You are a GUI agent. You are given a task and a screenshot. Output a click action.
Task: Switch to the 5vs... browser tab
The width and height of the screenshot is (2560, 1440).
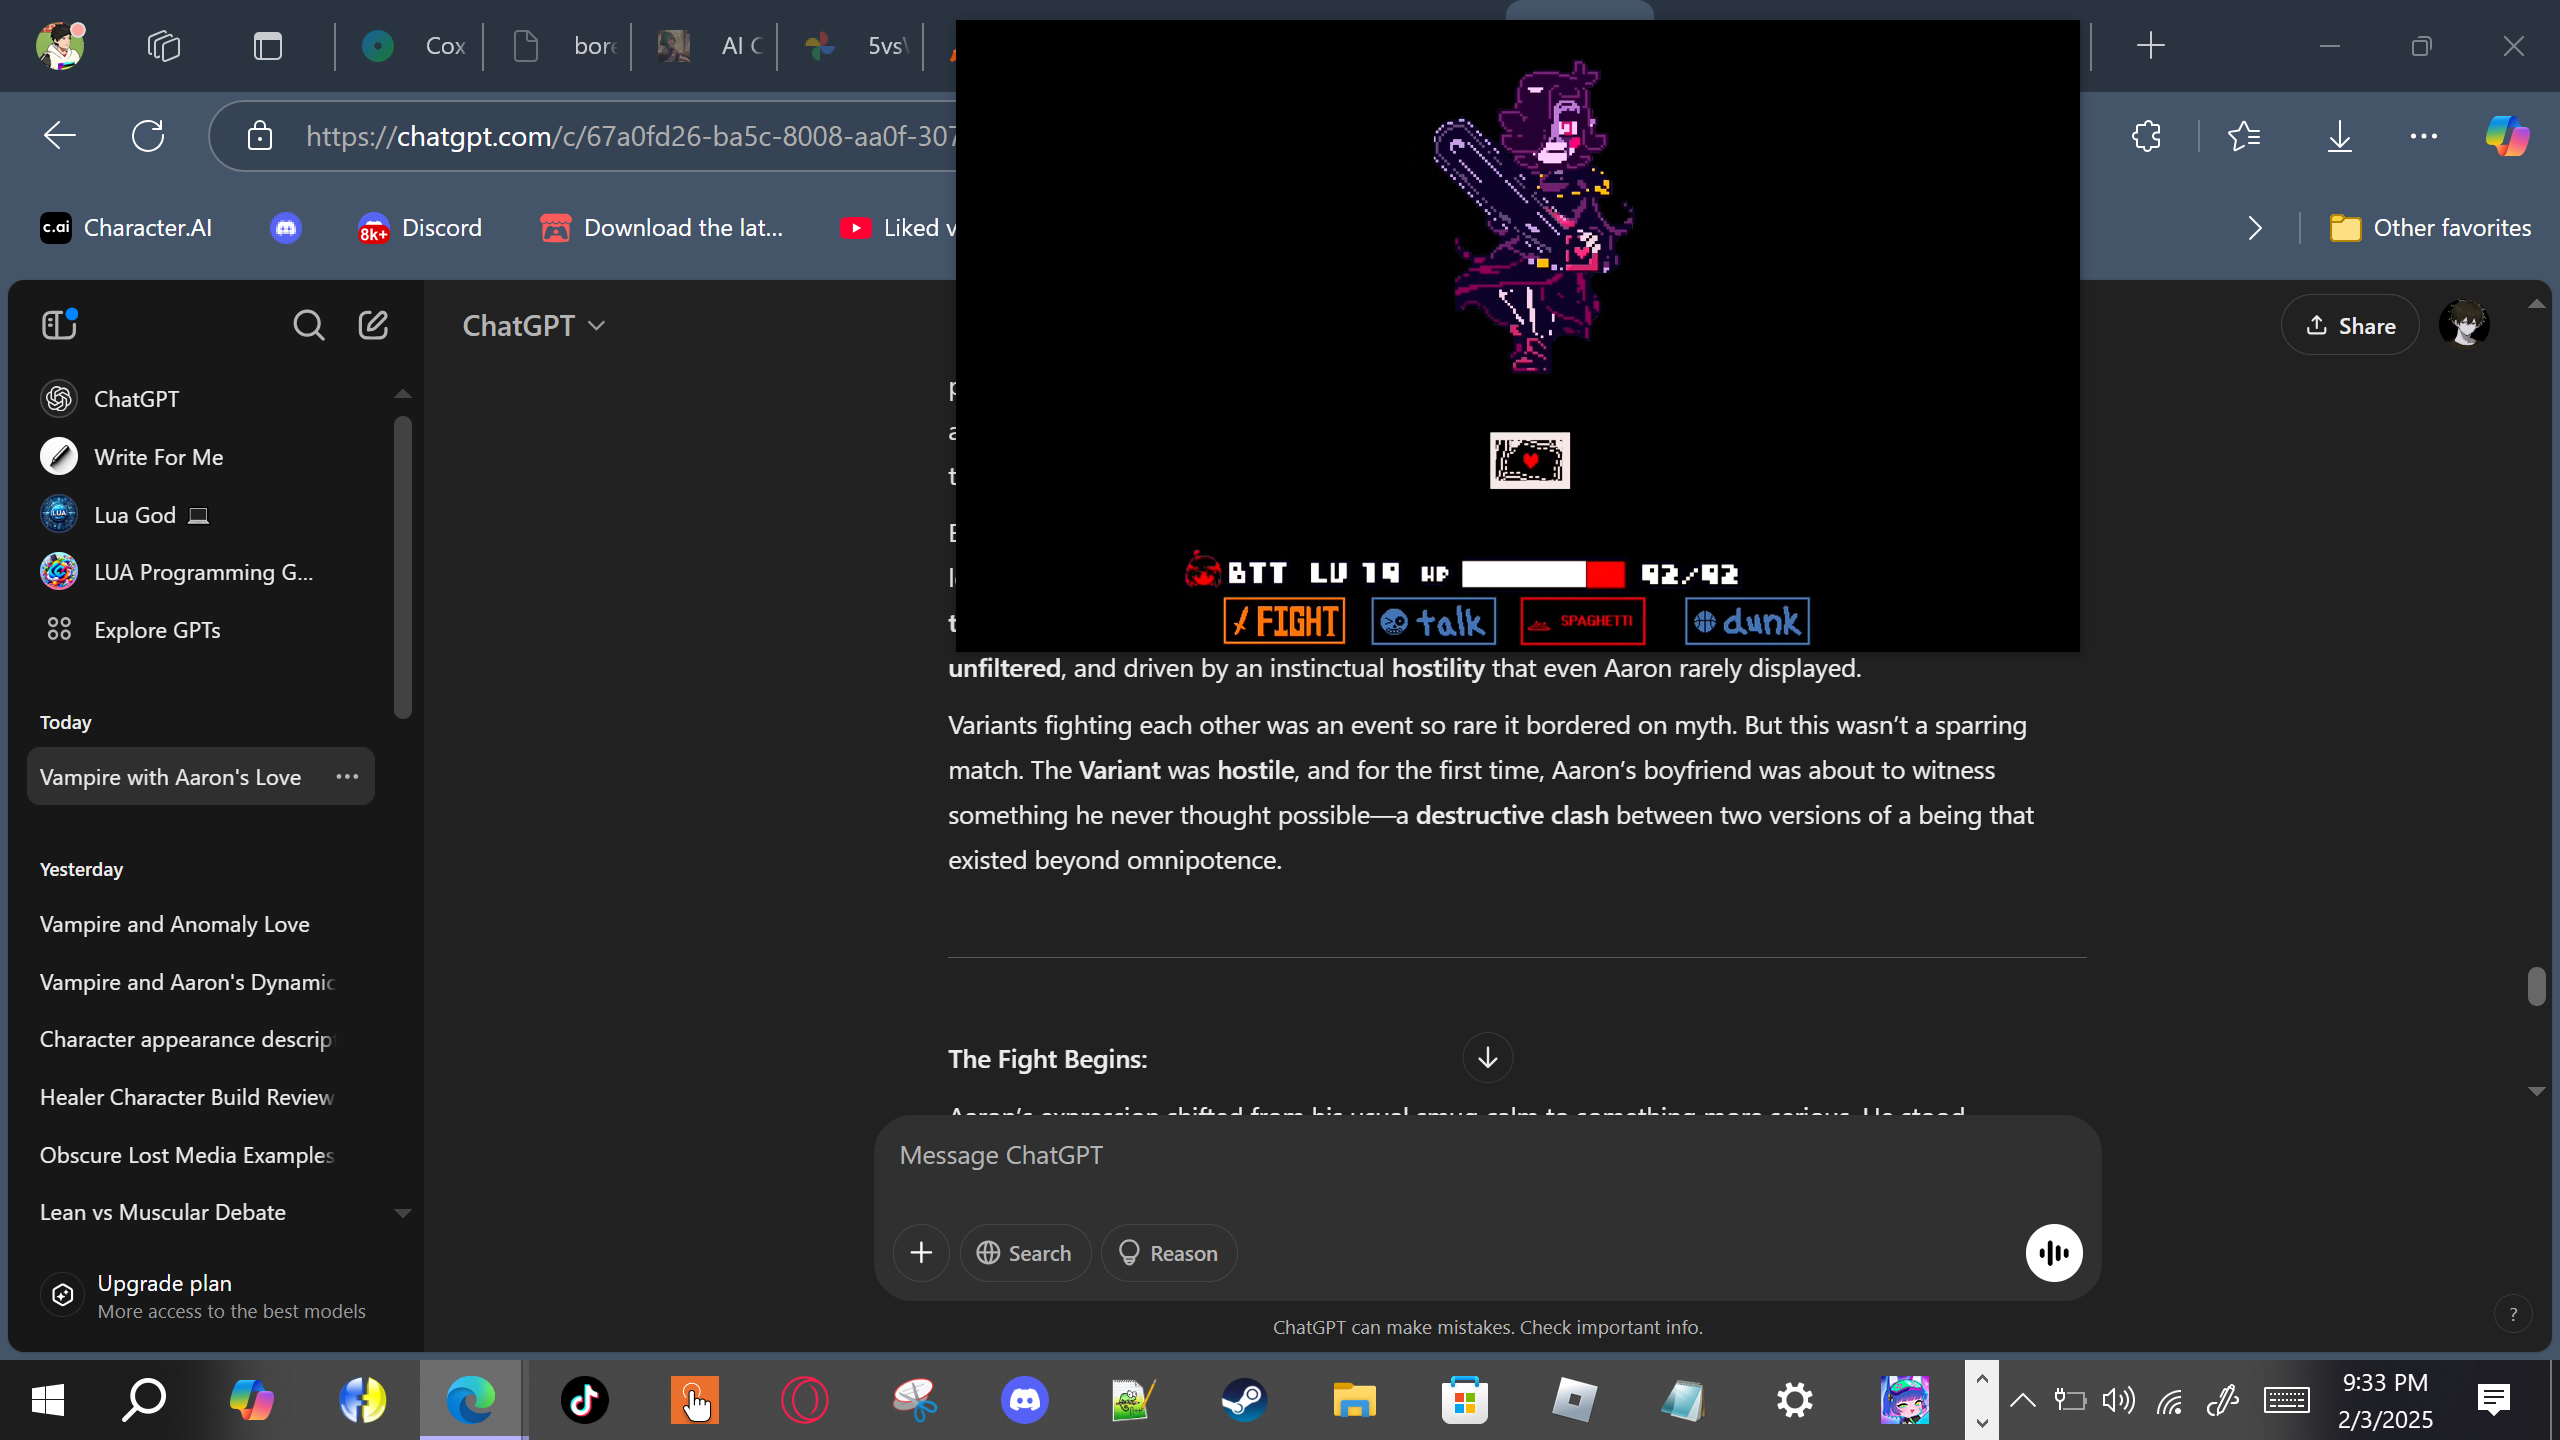(x=854, y=46)
